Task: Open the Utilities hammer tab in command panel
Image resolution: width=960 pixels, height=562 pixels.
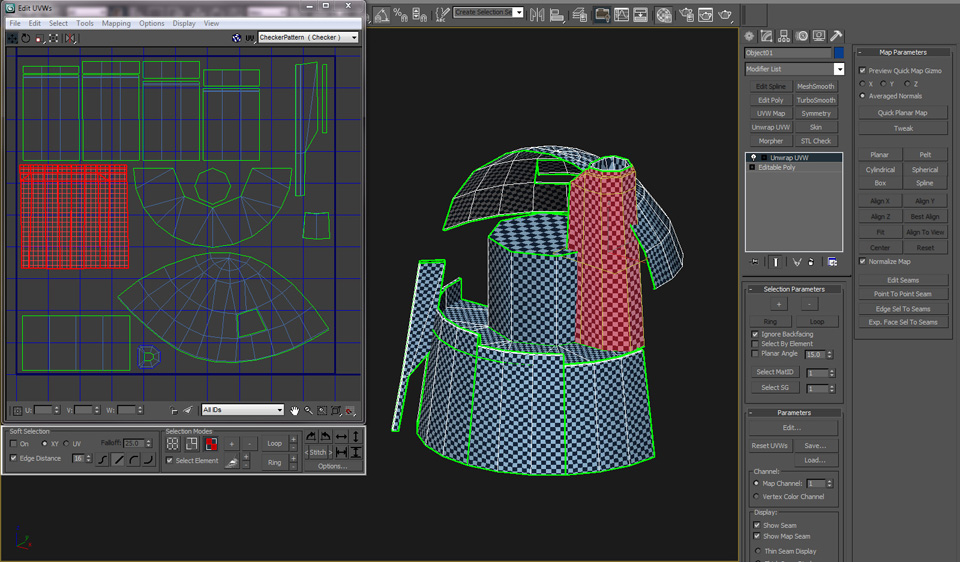Action: [836, 36]
